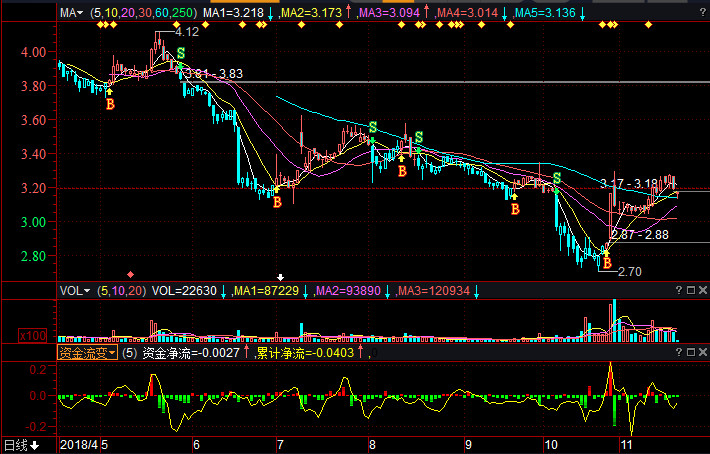The height and width of the screenshot is (454, 710).
Task: Select the MA2=3.173 yellow line label
Action: 311,13
